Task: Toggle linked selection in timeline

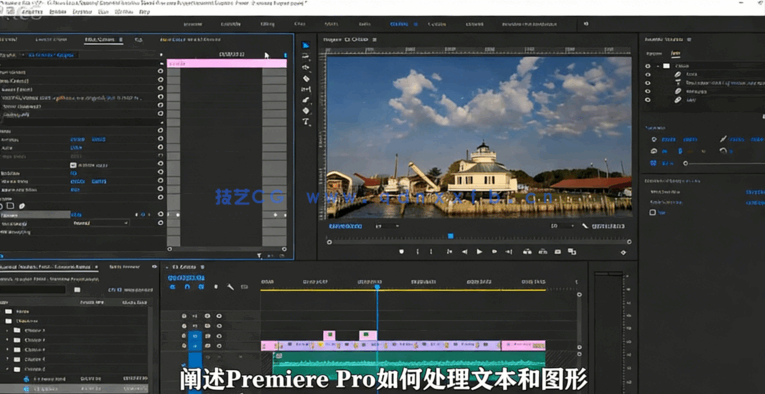Action: (x=201, y=287)
